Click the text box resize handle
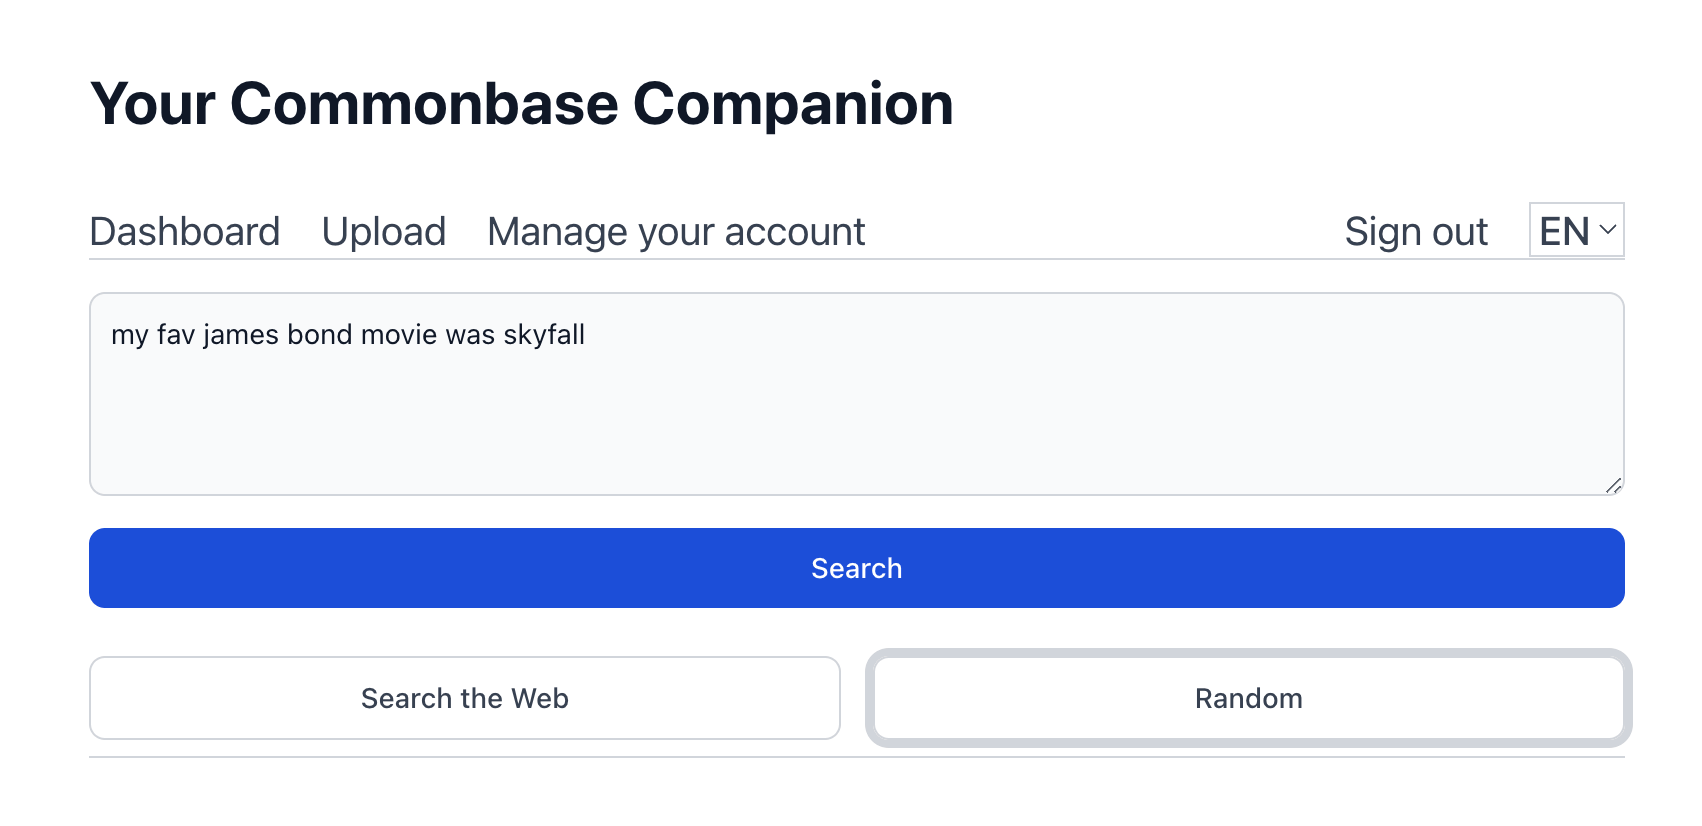The image size is (1702, 826). click(x=1613, y=486)
